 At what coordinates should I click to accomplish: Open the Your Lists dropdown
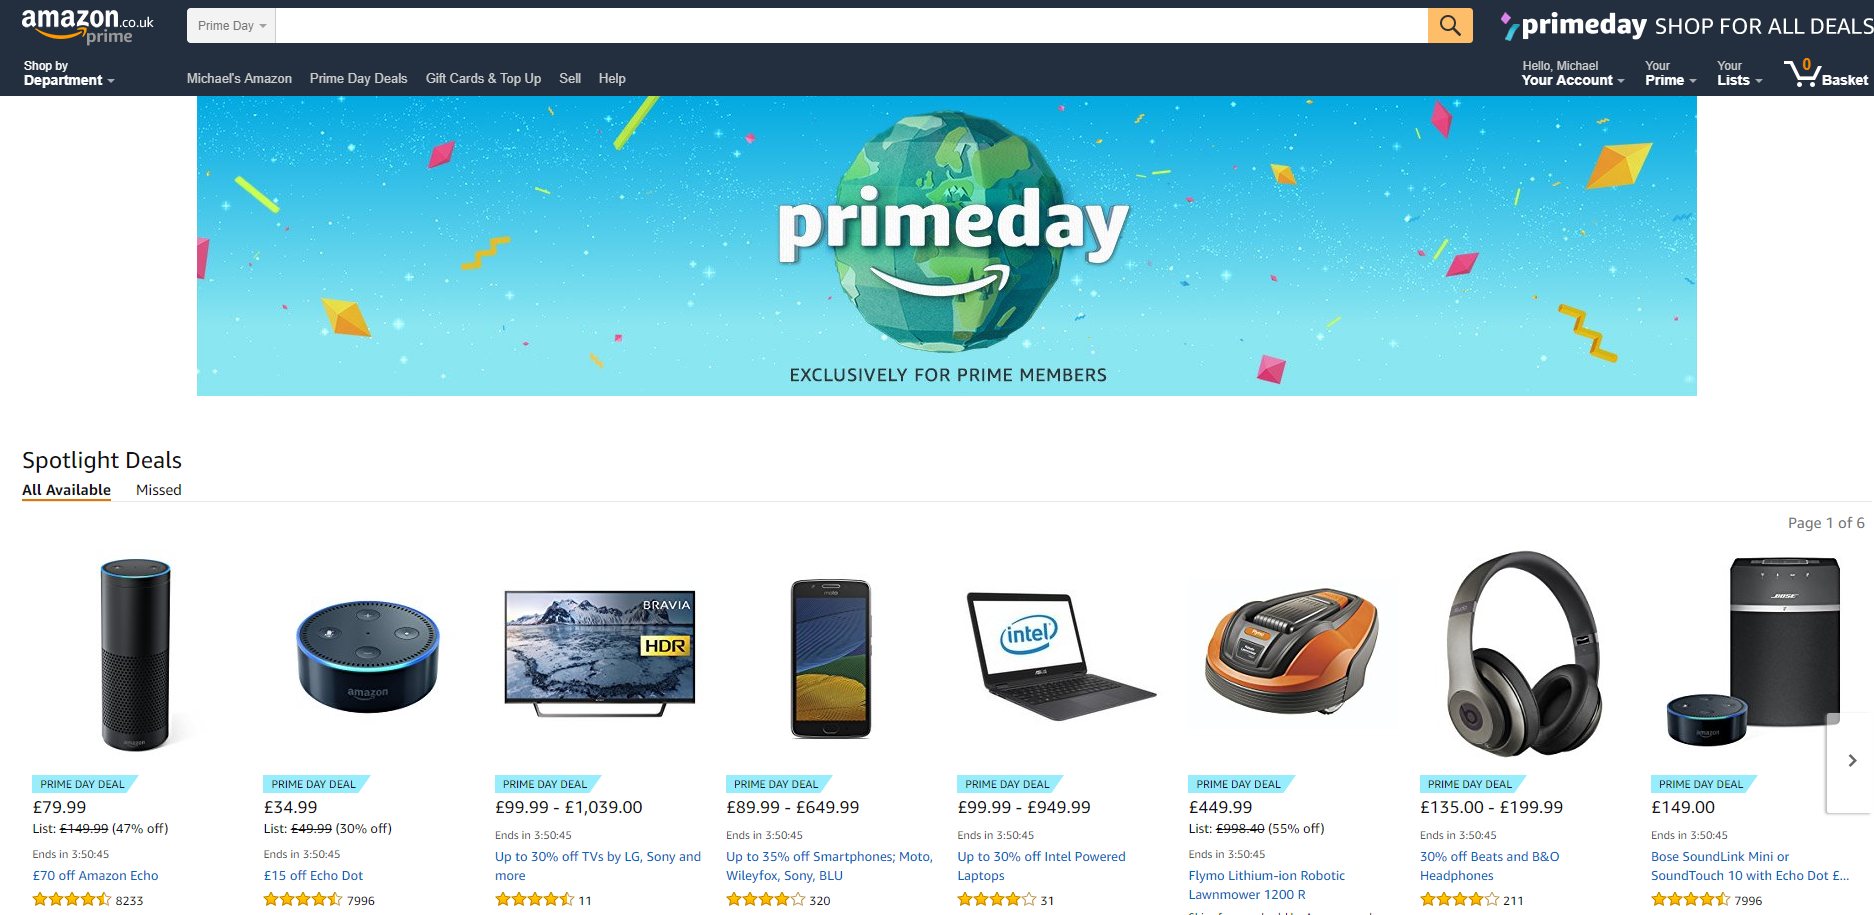click(x=1739, y=73)
